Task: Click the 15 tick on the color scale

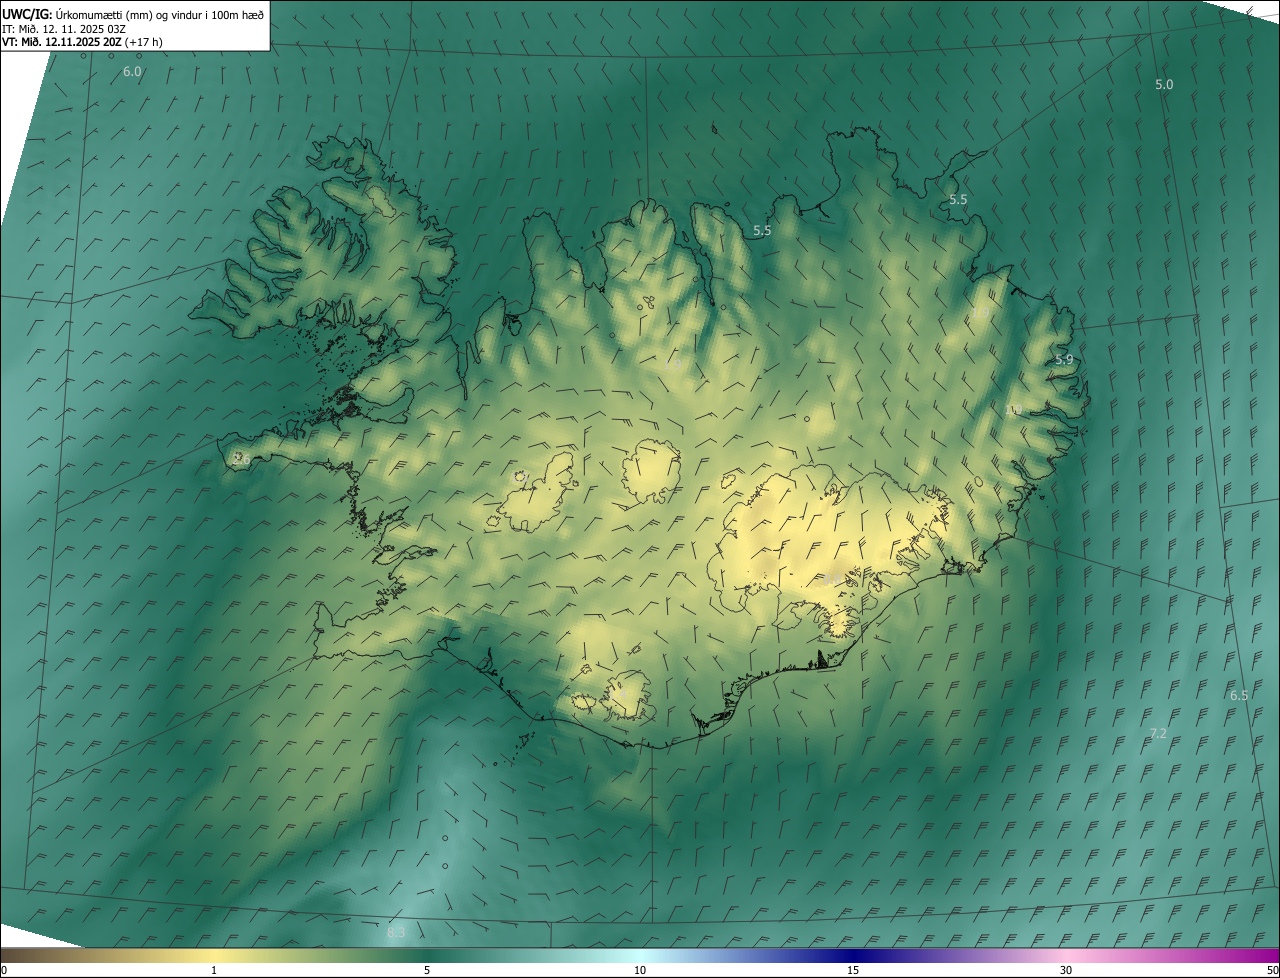Action: pos(853,970)
